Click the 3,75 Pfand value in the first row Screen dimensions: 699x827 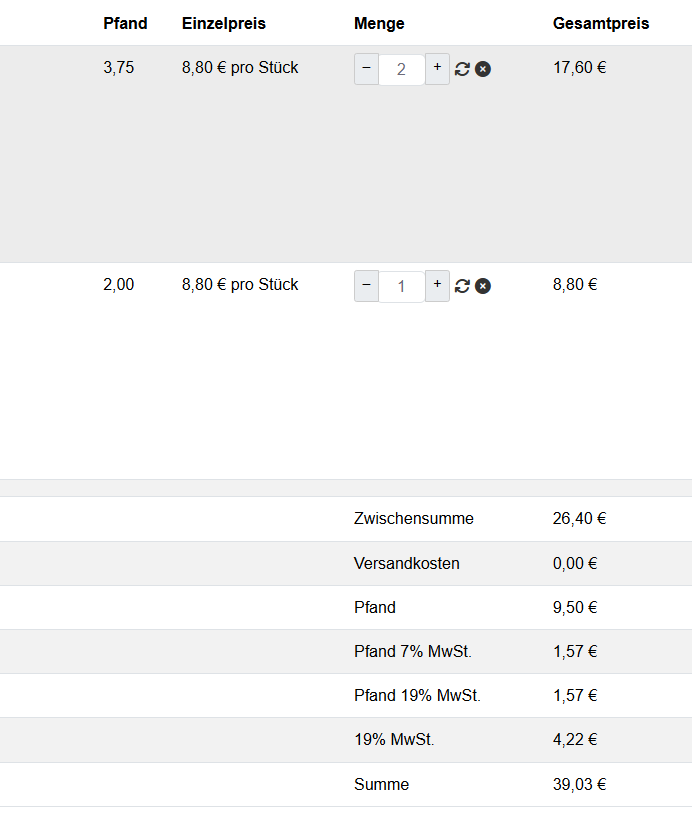[x=118, y=68]
